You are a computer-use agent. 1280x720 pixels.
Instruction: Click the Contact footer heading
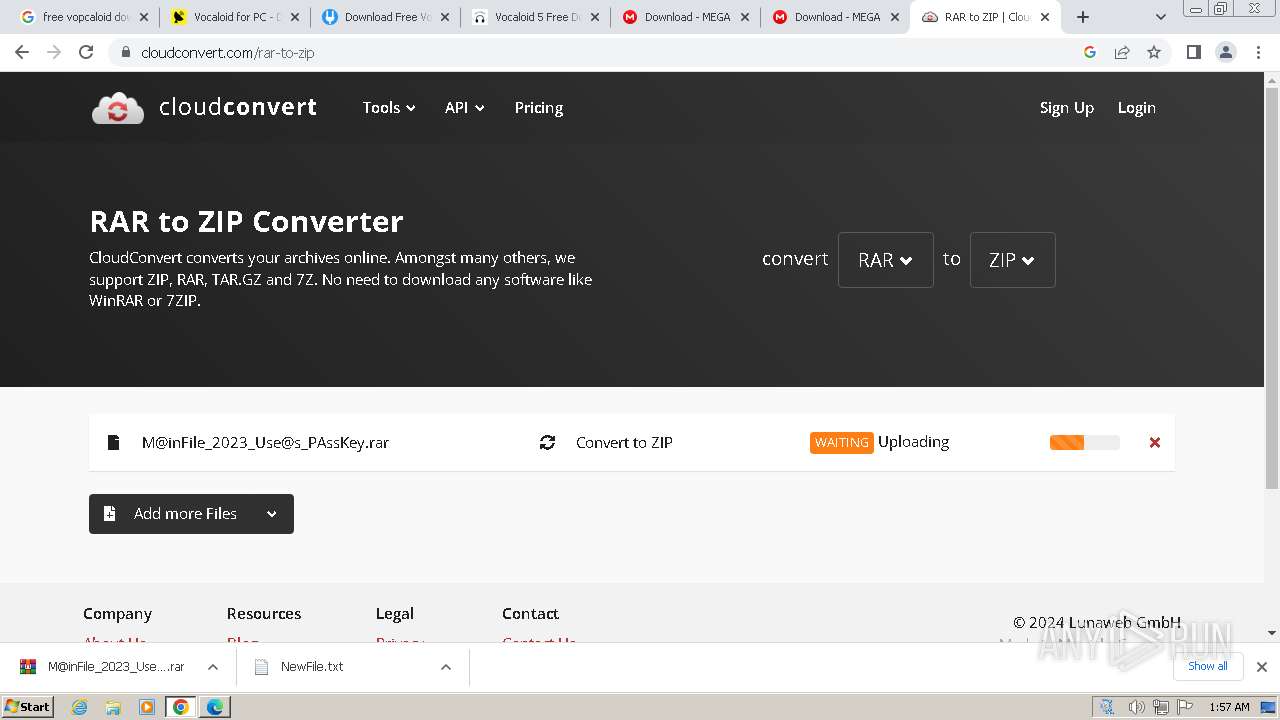tap(530, 614)
